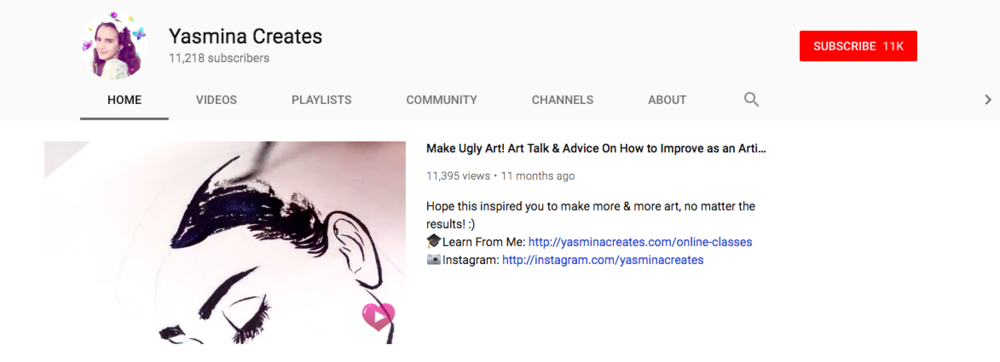Click the Yasmina Creates channel avatar

(114, 47)
